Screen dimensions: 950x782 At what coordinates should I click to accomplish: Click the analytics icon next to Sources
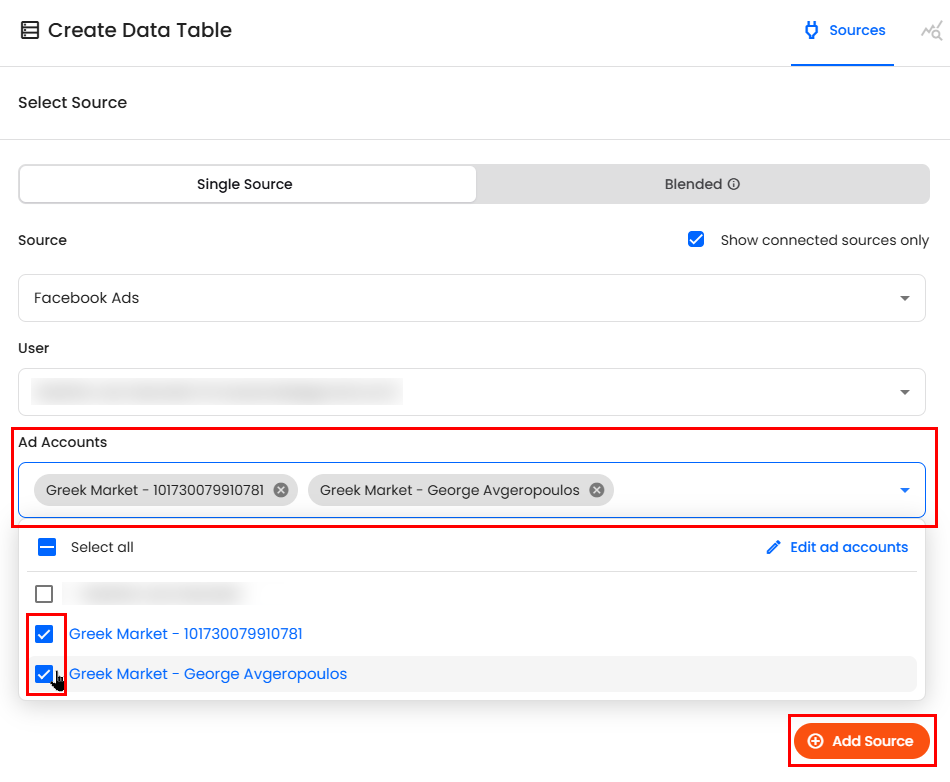[x=931, y=31]
